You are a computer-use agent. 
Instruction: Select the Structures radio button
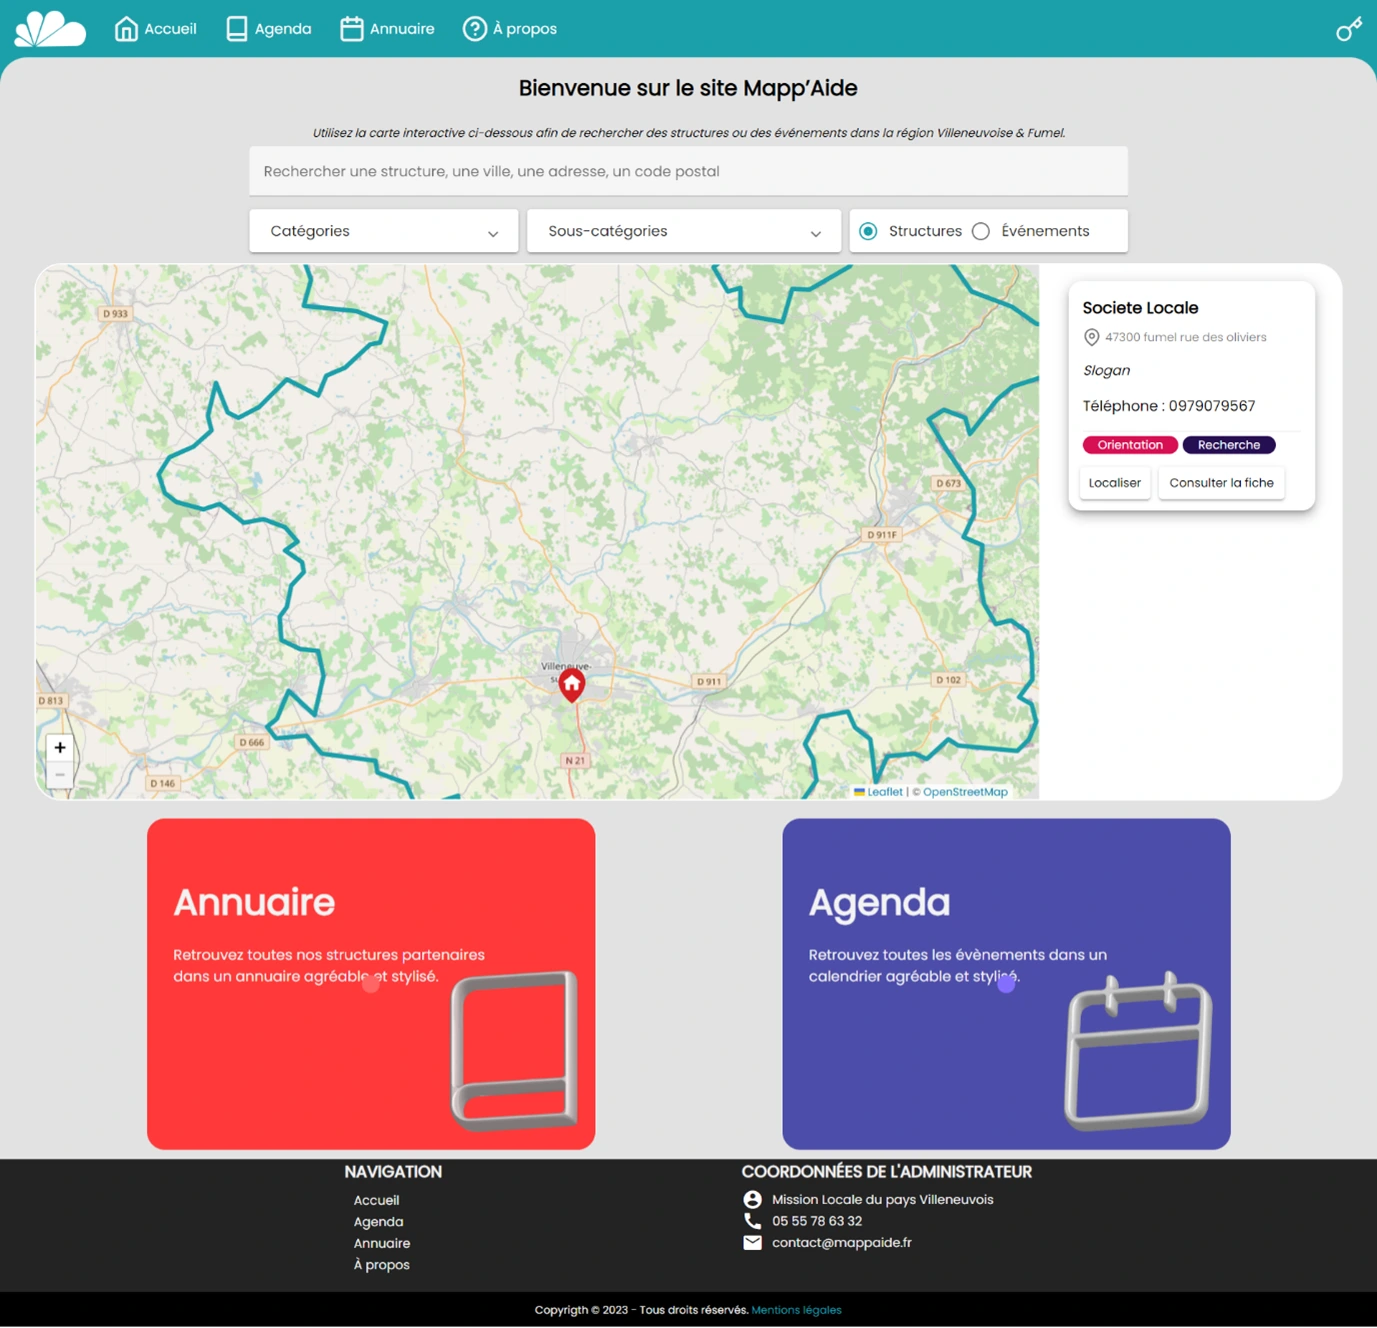[868, 231]
